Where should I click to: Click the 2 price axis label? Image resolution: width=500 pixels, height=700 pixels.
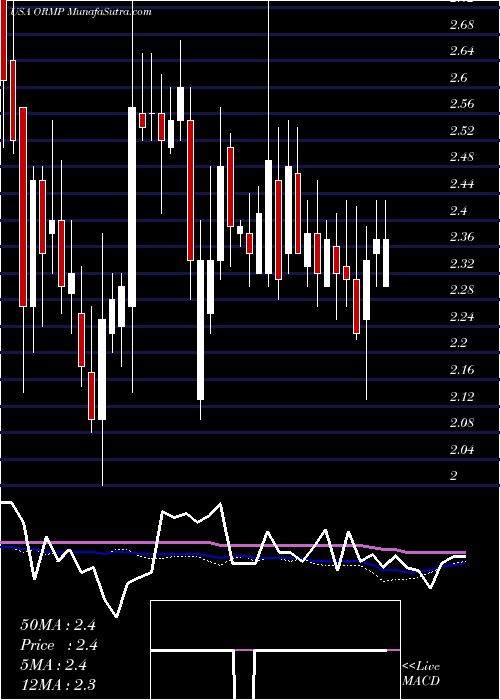(x=454, y=476)
